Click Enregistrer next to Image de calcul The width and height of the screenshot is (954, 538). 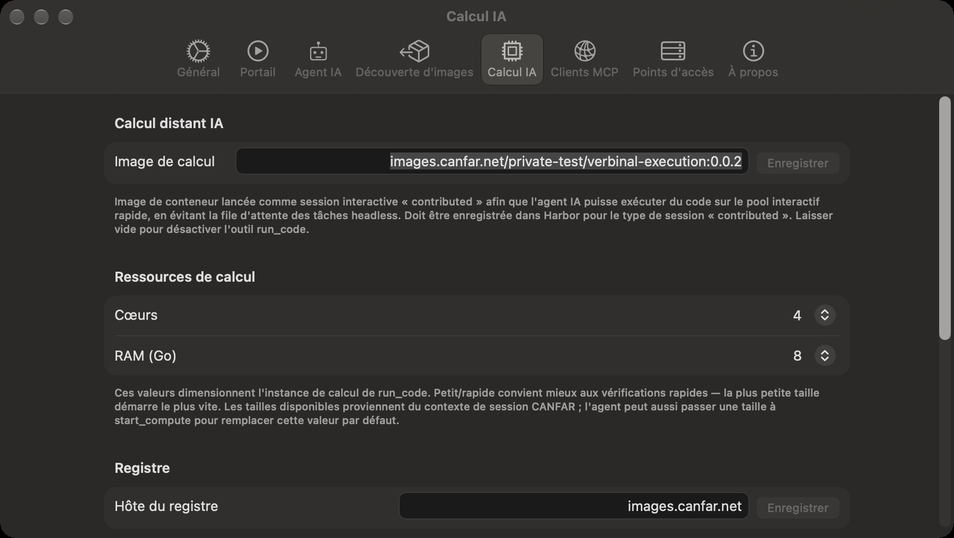[798, 163]
